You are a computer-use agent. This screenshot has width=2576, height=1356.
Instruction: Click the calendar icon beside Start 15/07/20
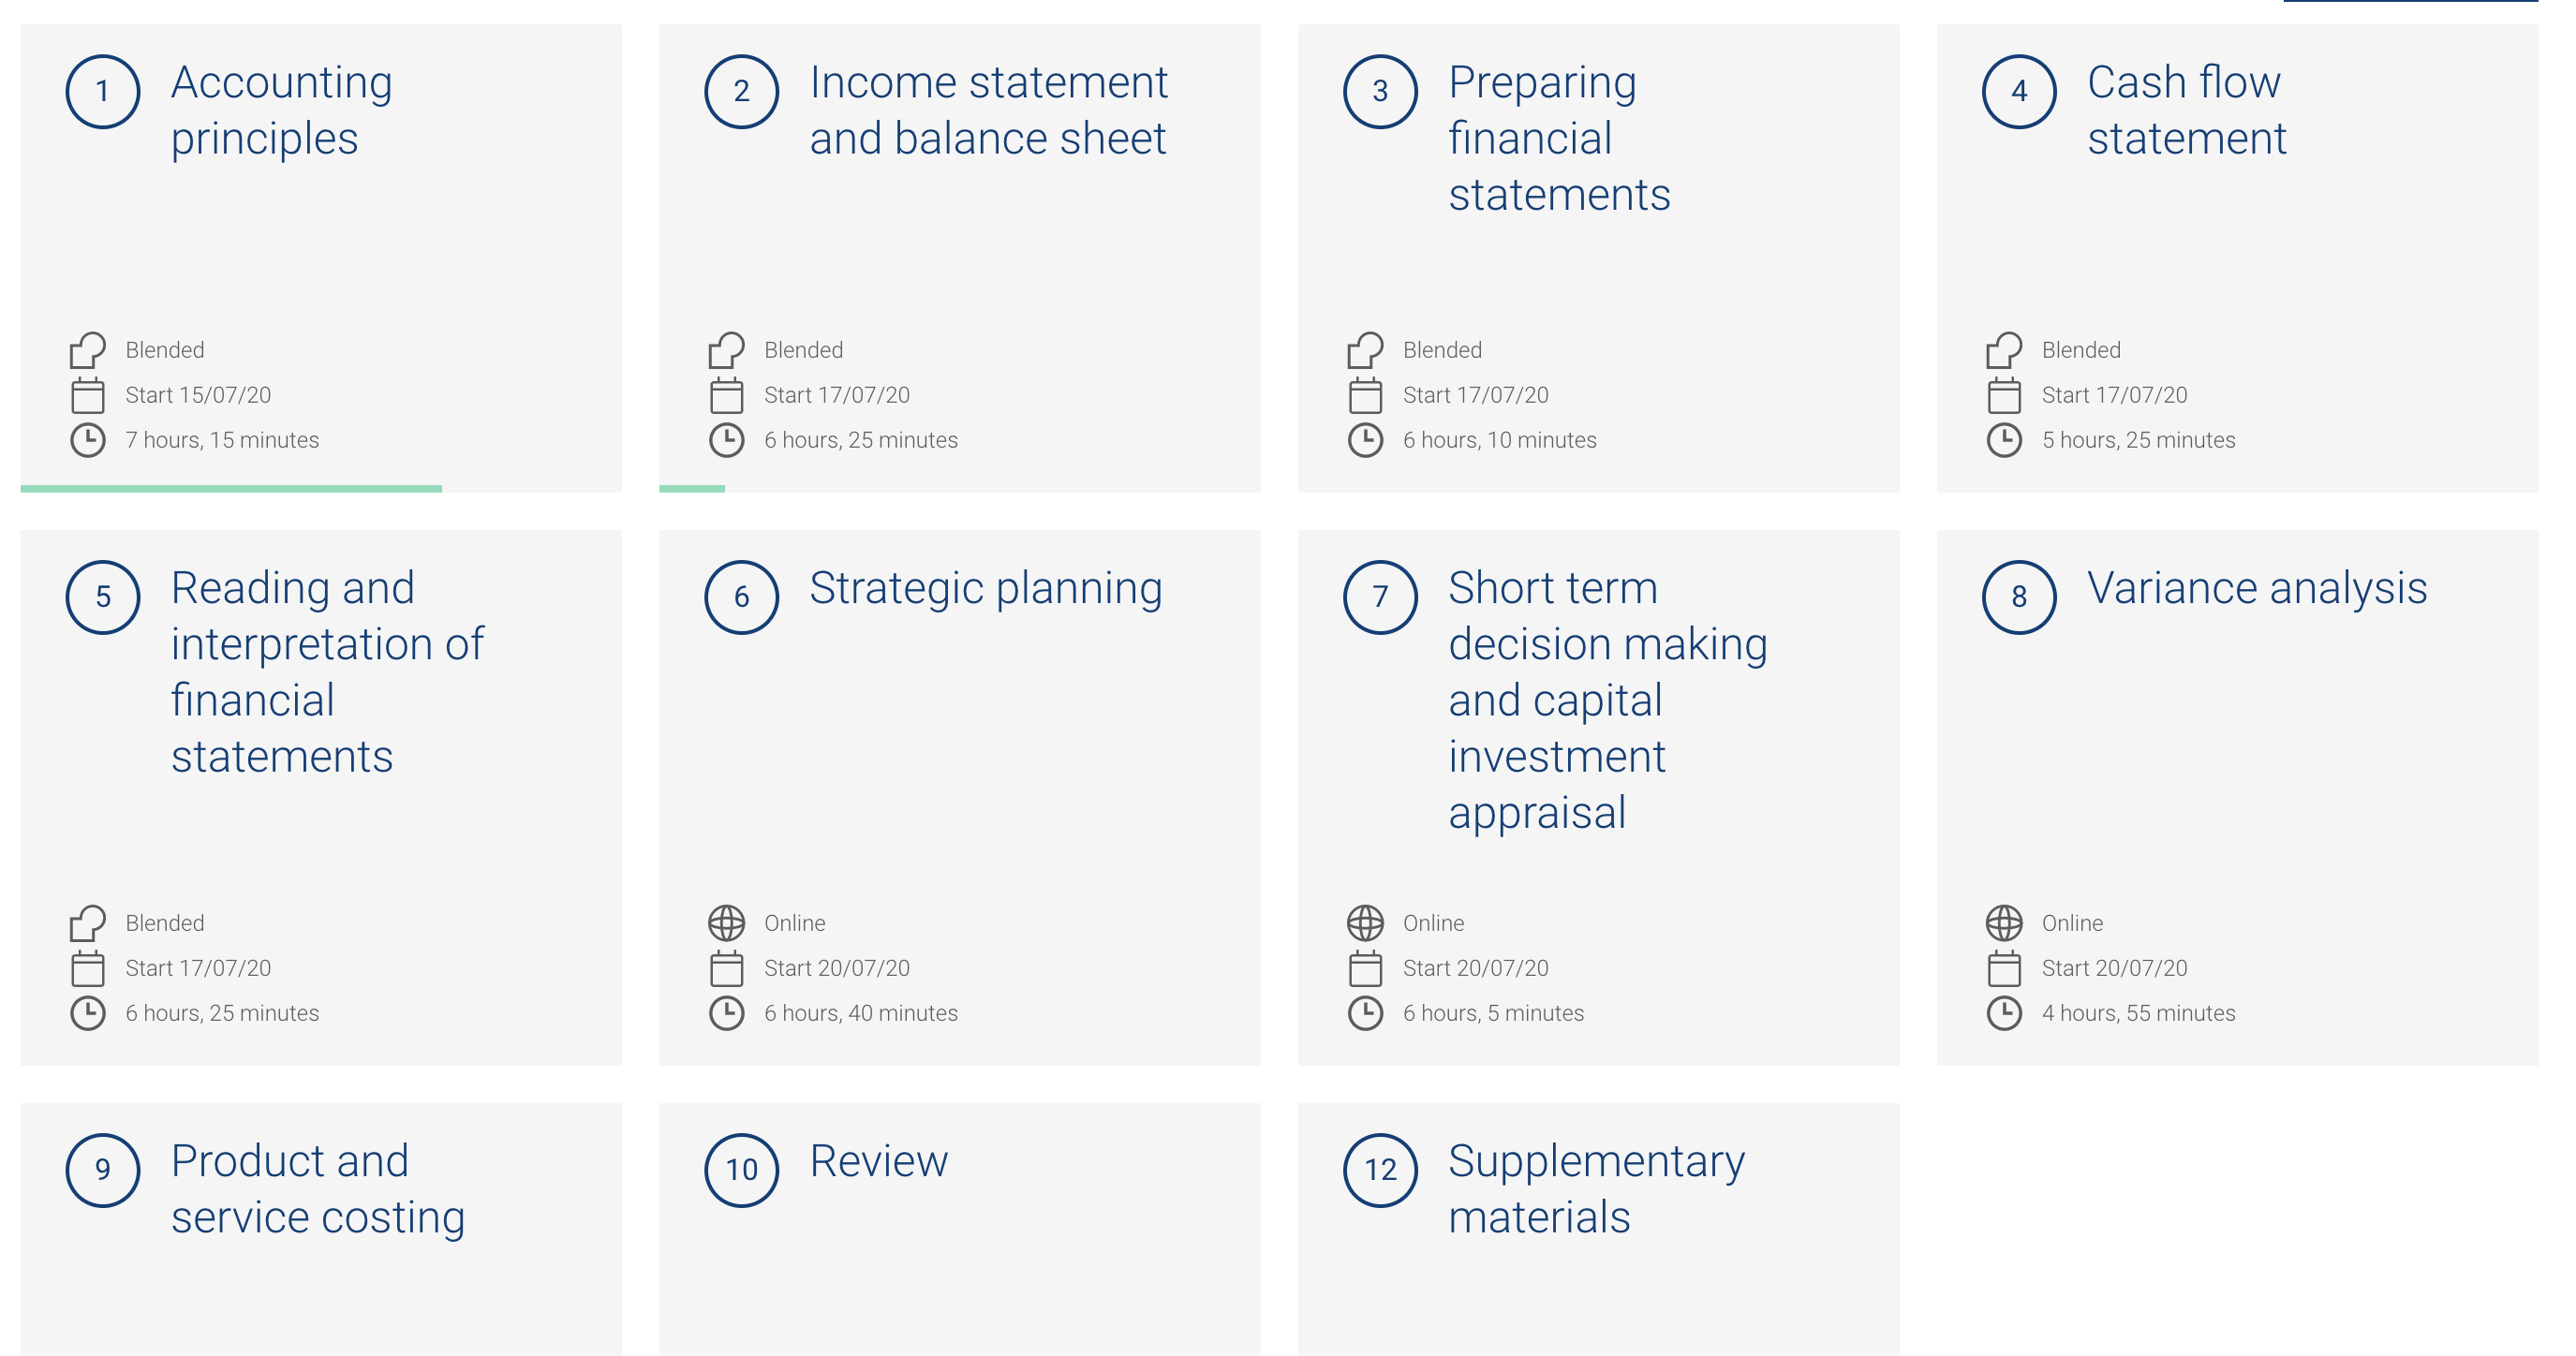point(87,395)
